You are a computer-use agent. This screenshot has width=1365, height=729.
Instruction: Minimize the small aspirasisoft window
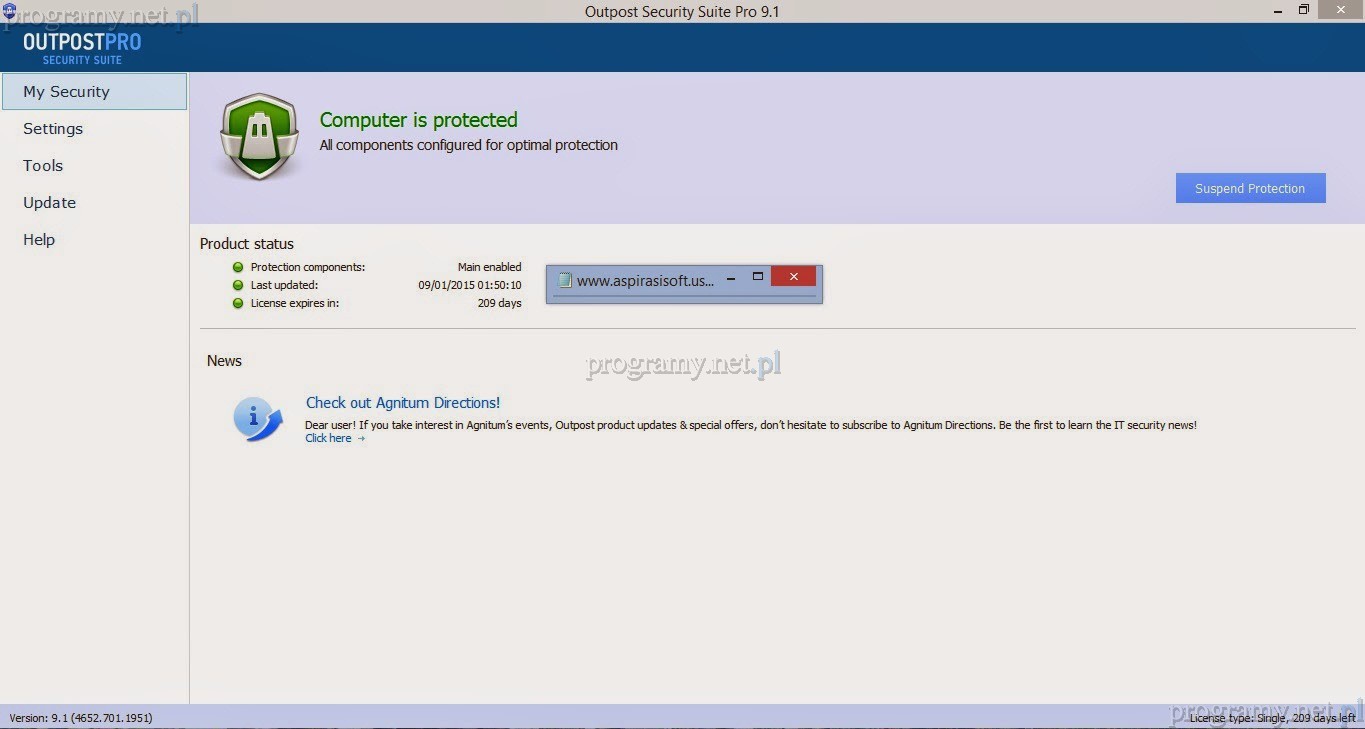[731, 277]
